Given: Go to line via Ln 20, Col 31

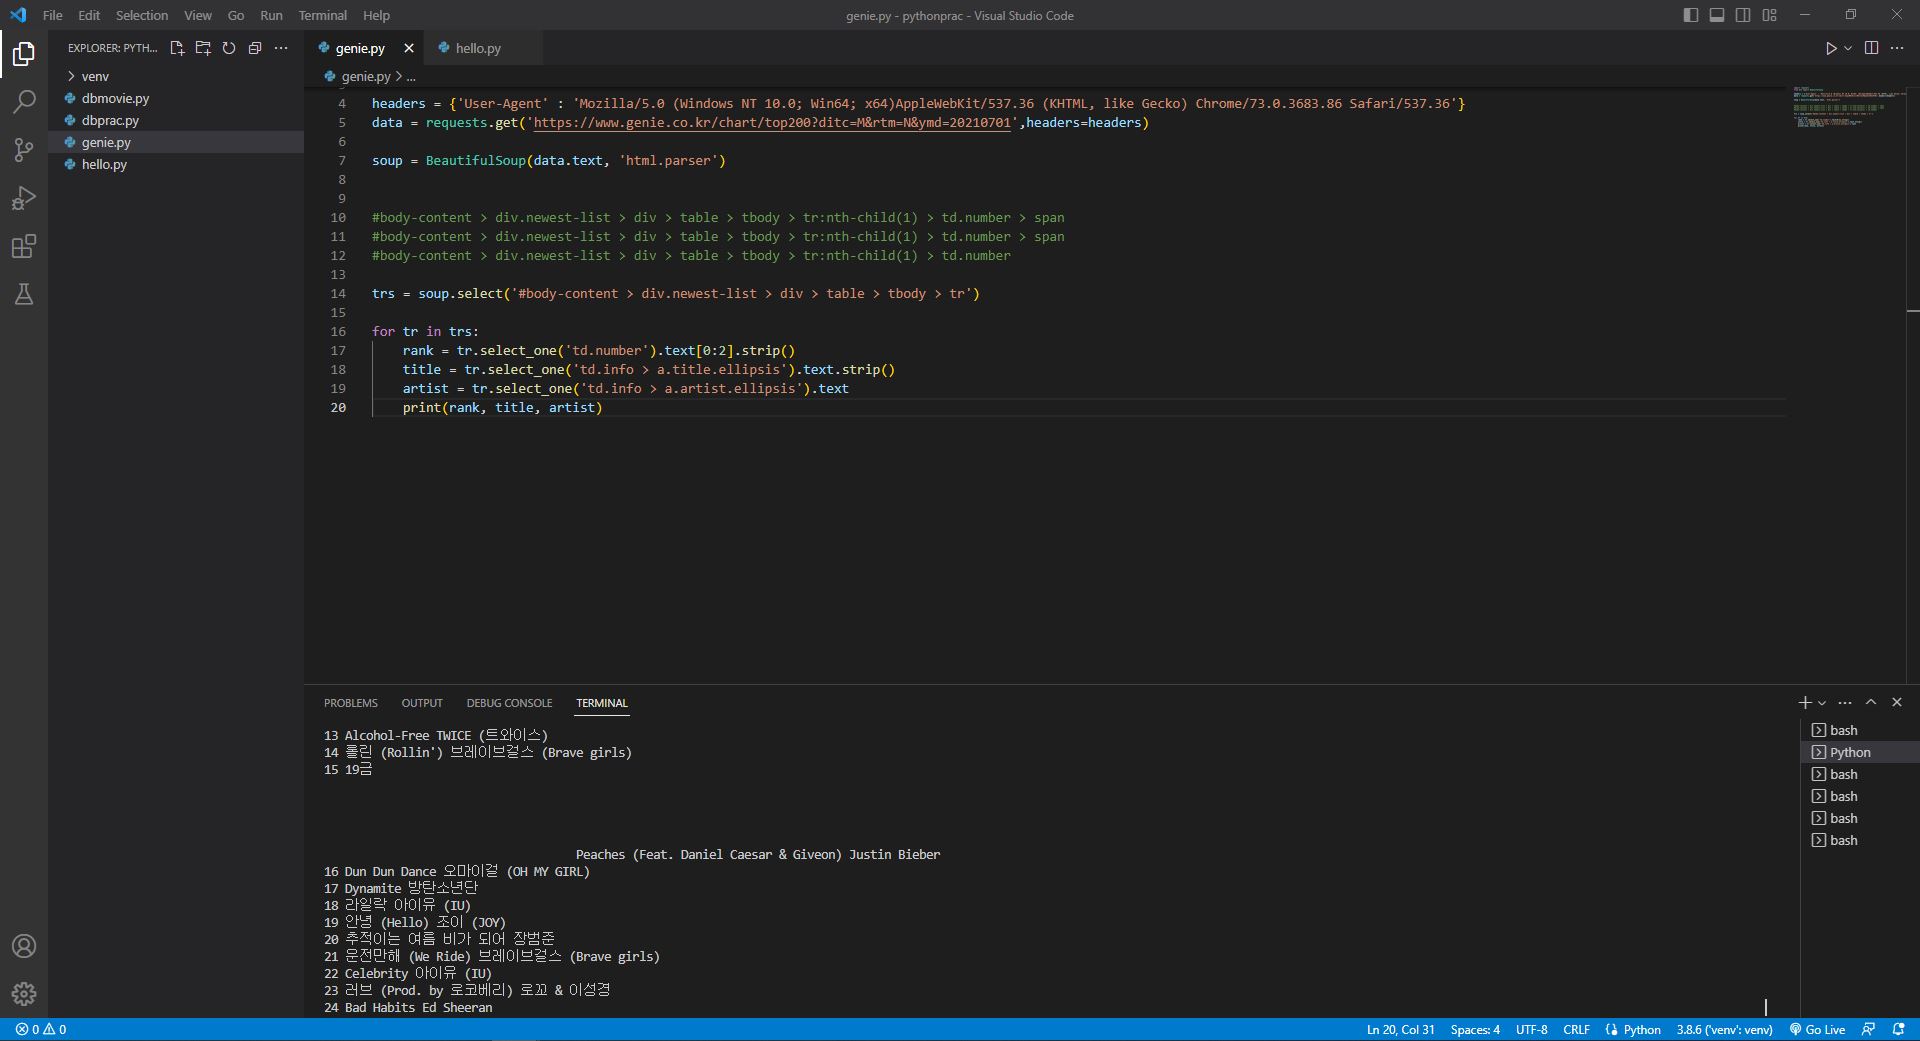Looking at the screenshot, I should 1400,1029.
